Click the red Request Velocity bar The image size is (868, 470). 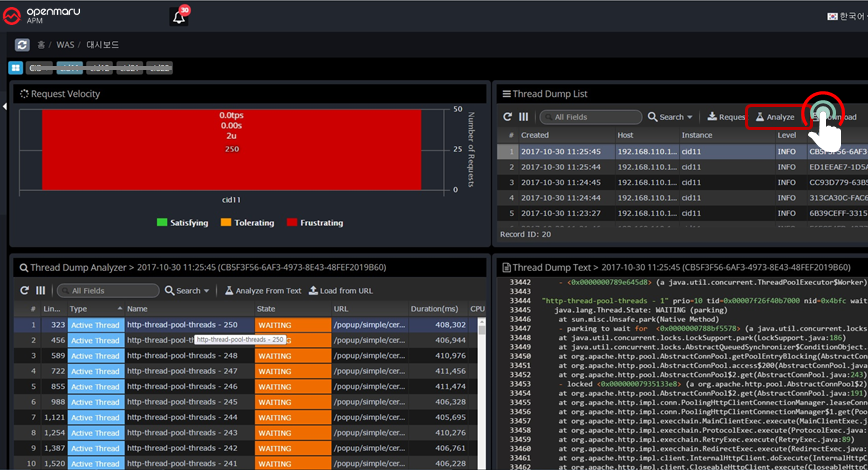231,148
